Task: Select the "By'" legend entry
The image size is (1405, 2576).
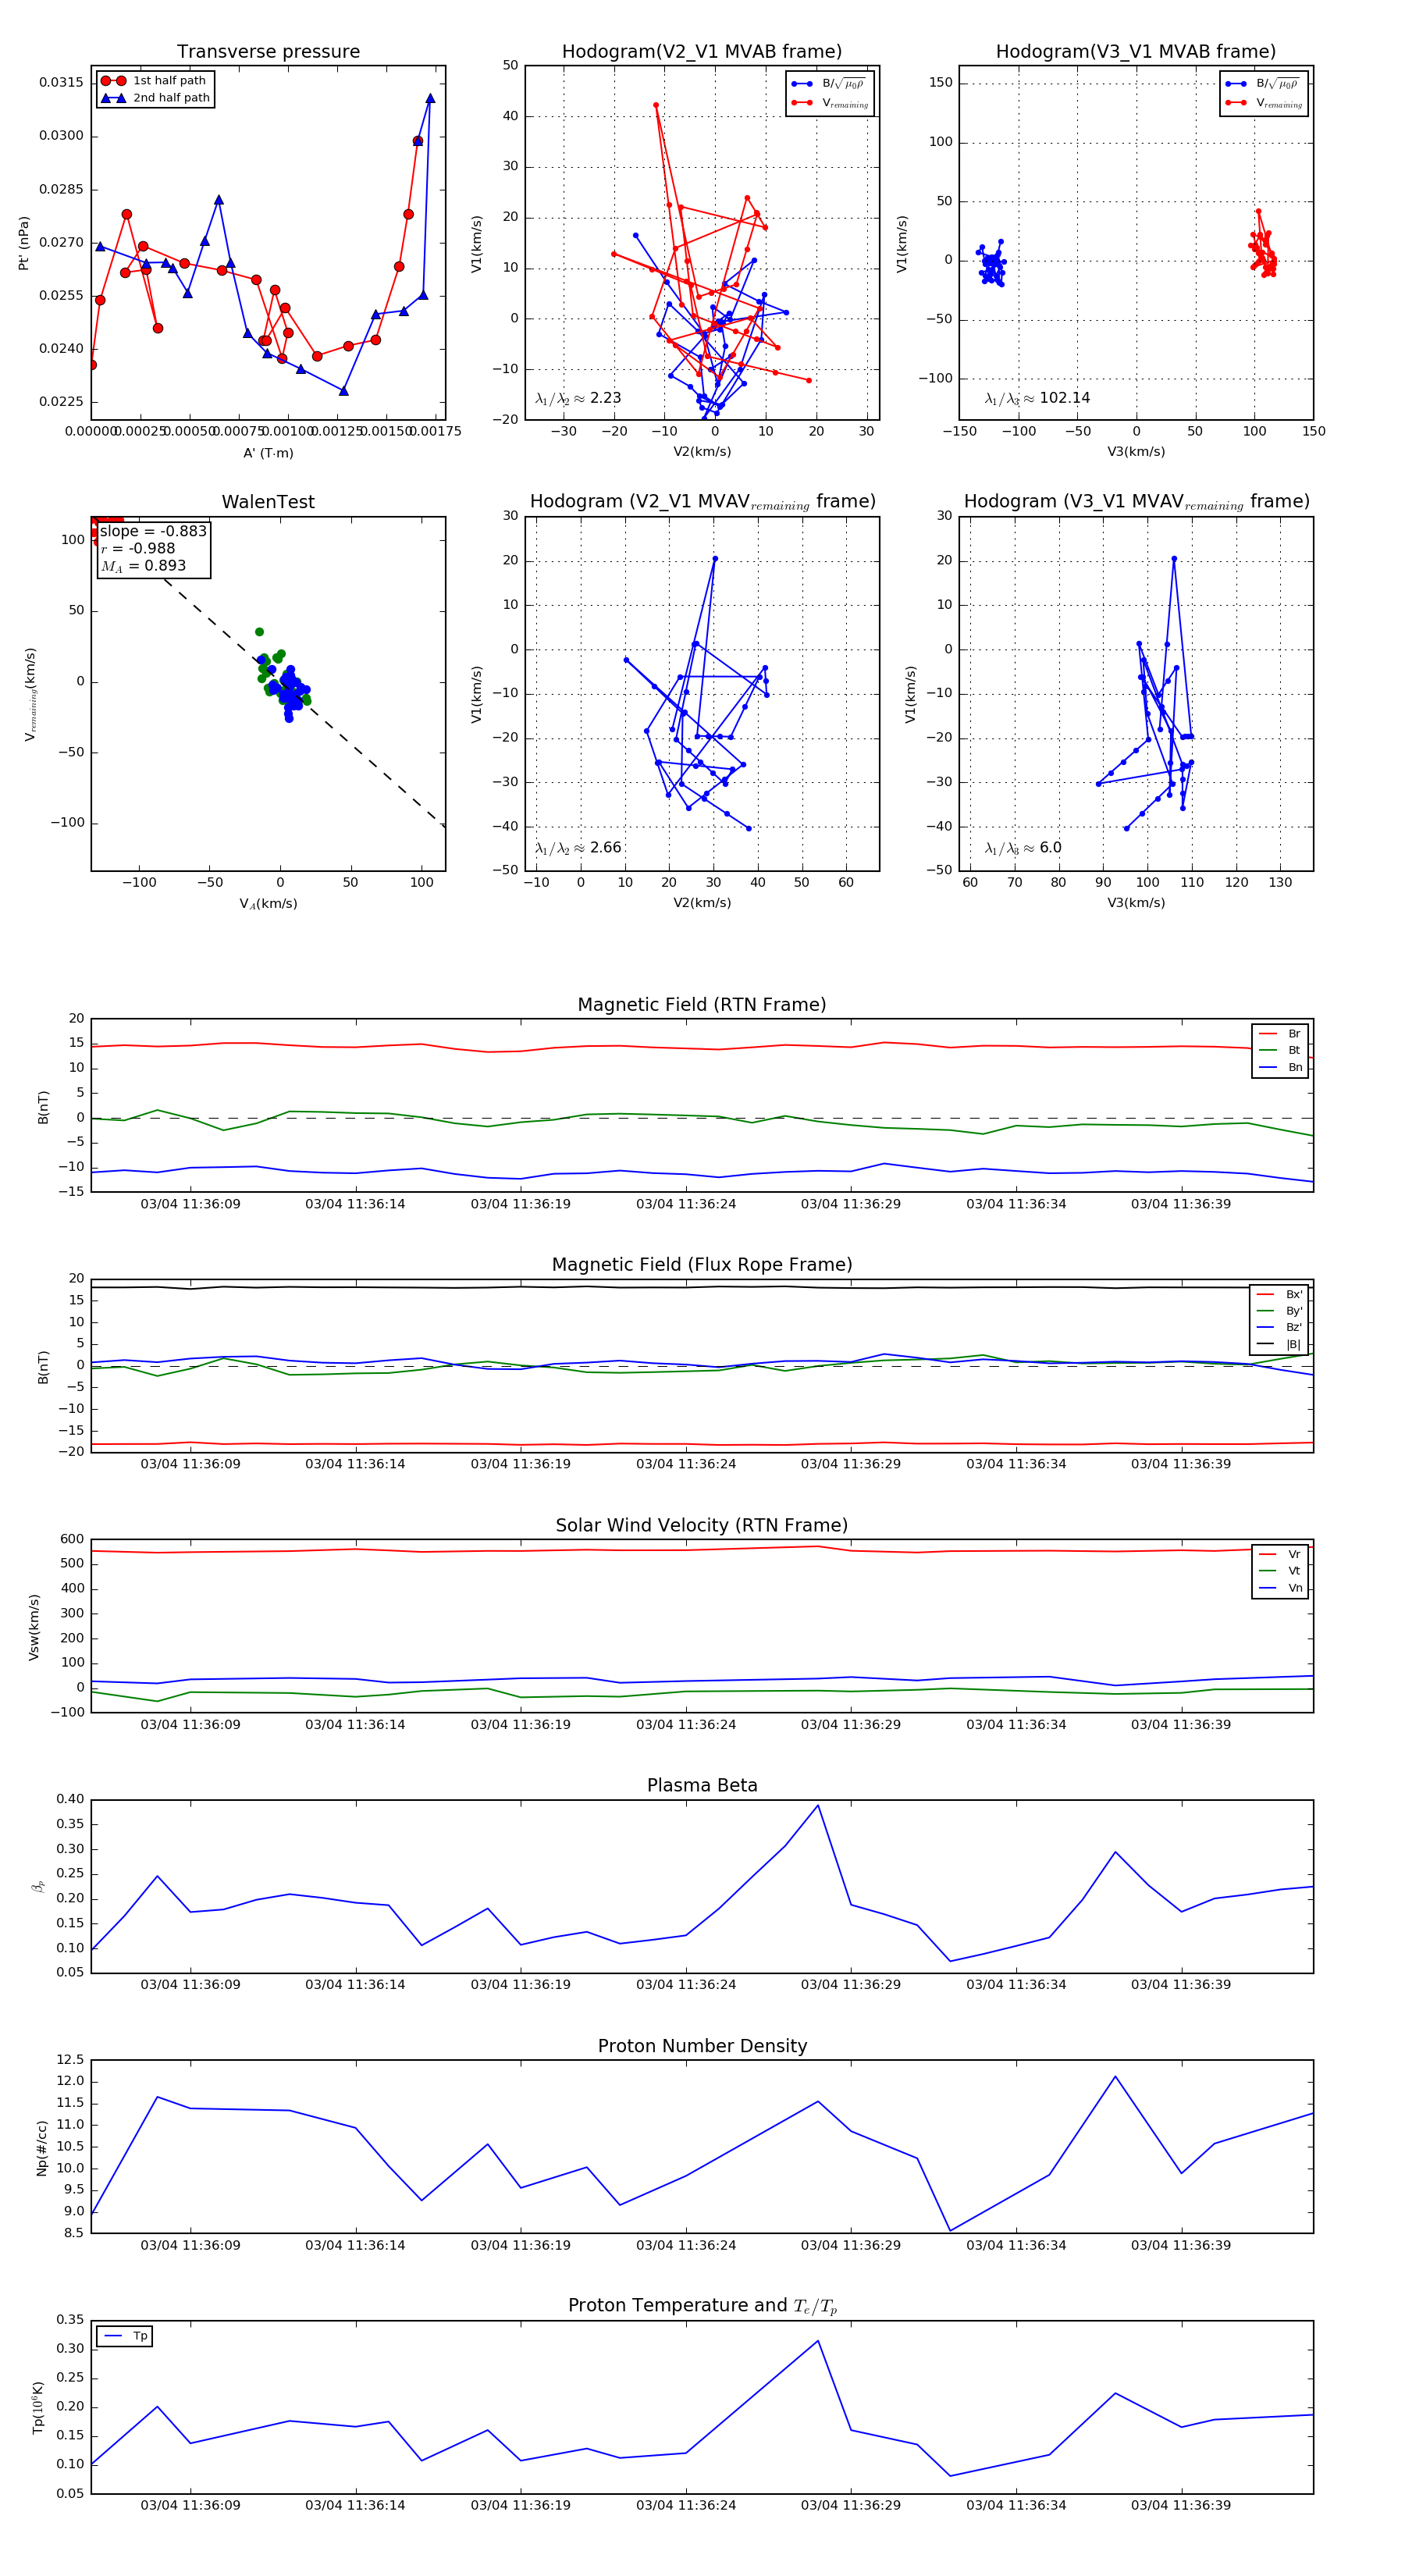Action: click(x=1280, y=1311)
